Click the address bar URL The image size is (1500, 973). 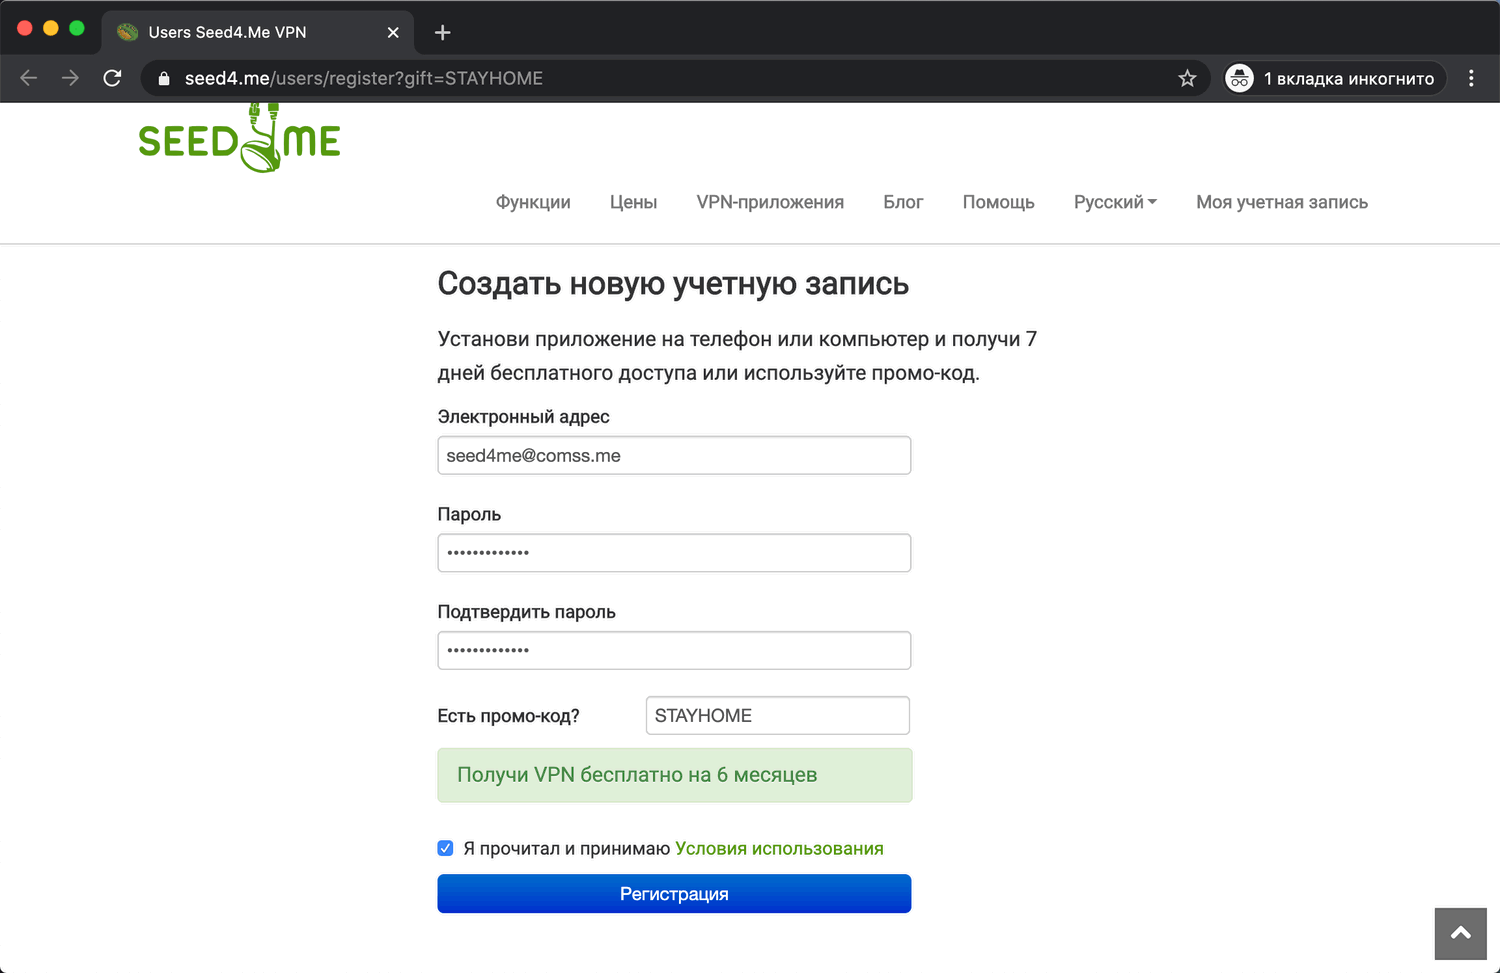(x=363, y=78)
